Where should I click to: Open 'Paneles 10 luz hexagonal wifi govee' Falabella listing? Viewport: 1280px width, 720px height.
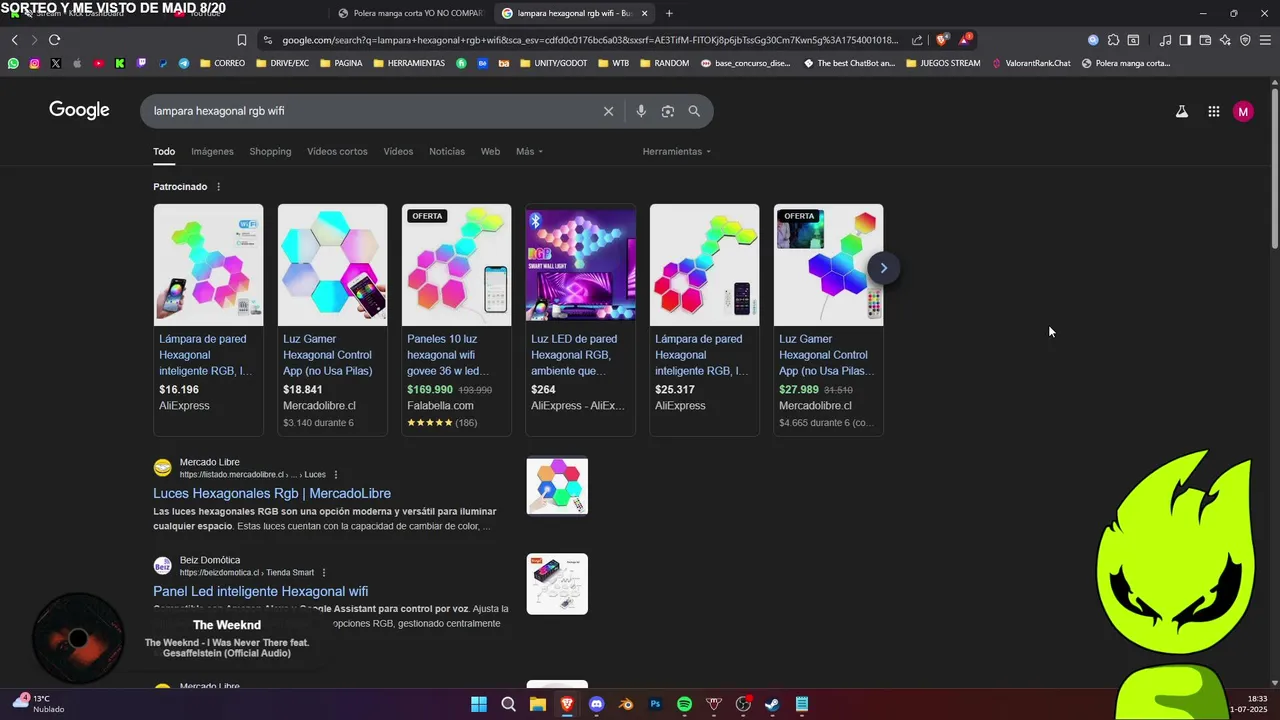456,320
